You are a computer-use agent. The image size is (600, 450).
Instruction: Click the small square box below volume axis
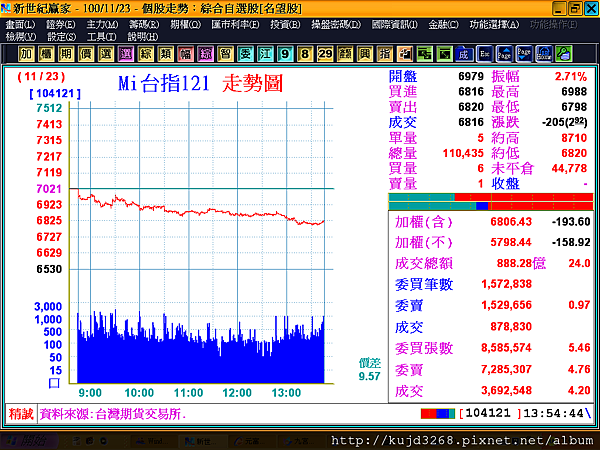coord(54,383)
